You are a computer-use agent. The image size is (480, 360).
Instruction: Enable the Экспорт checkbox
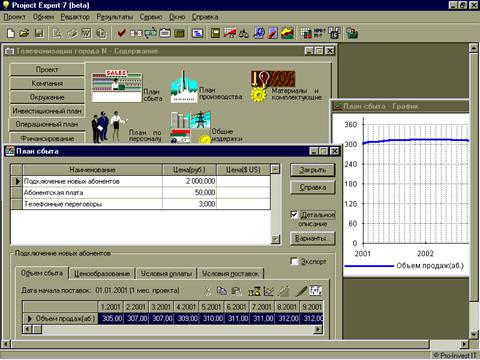click(294, 262)
